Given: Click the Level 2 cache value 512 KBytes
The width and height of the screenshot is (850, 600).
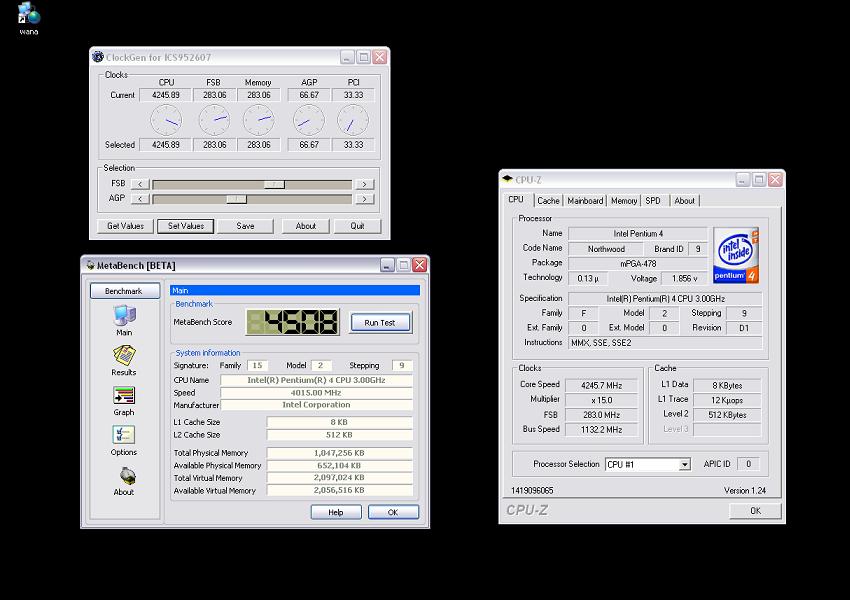Looking at the screenshot, I should tap(727, 415).
